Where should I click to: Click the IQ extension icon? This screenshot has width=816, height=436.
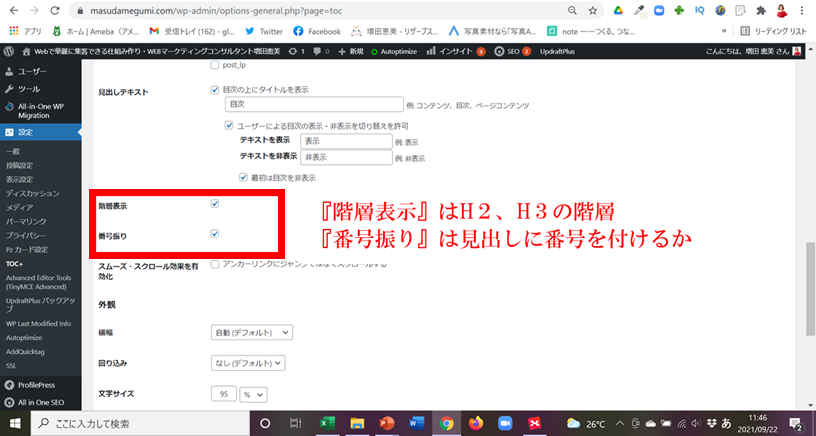699,10
